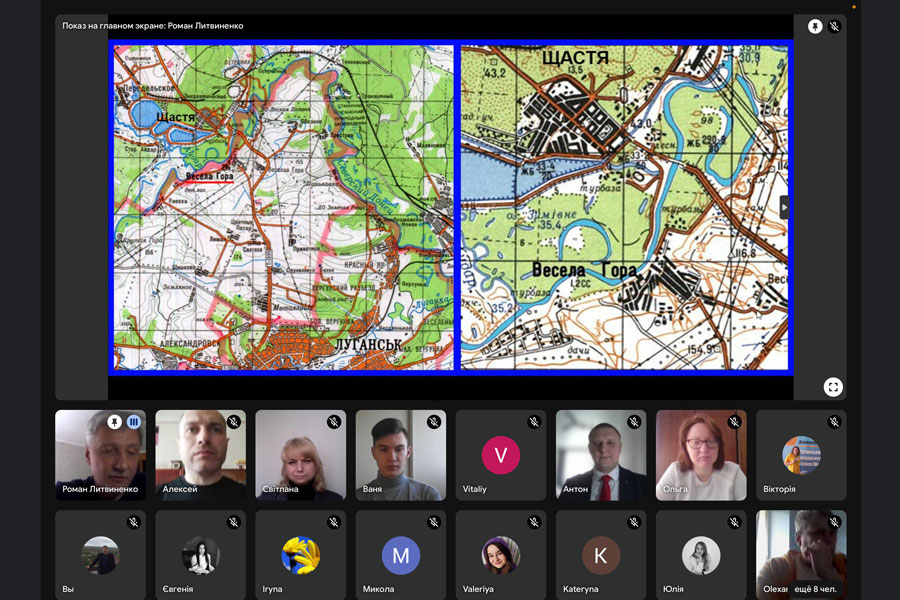Image resolution: width=900 pixels, height=600 pixels.
Task: Click Iryna's sunflower avatar
Action: click(301, 555)
